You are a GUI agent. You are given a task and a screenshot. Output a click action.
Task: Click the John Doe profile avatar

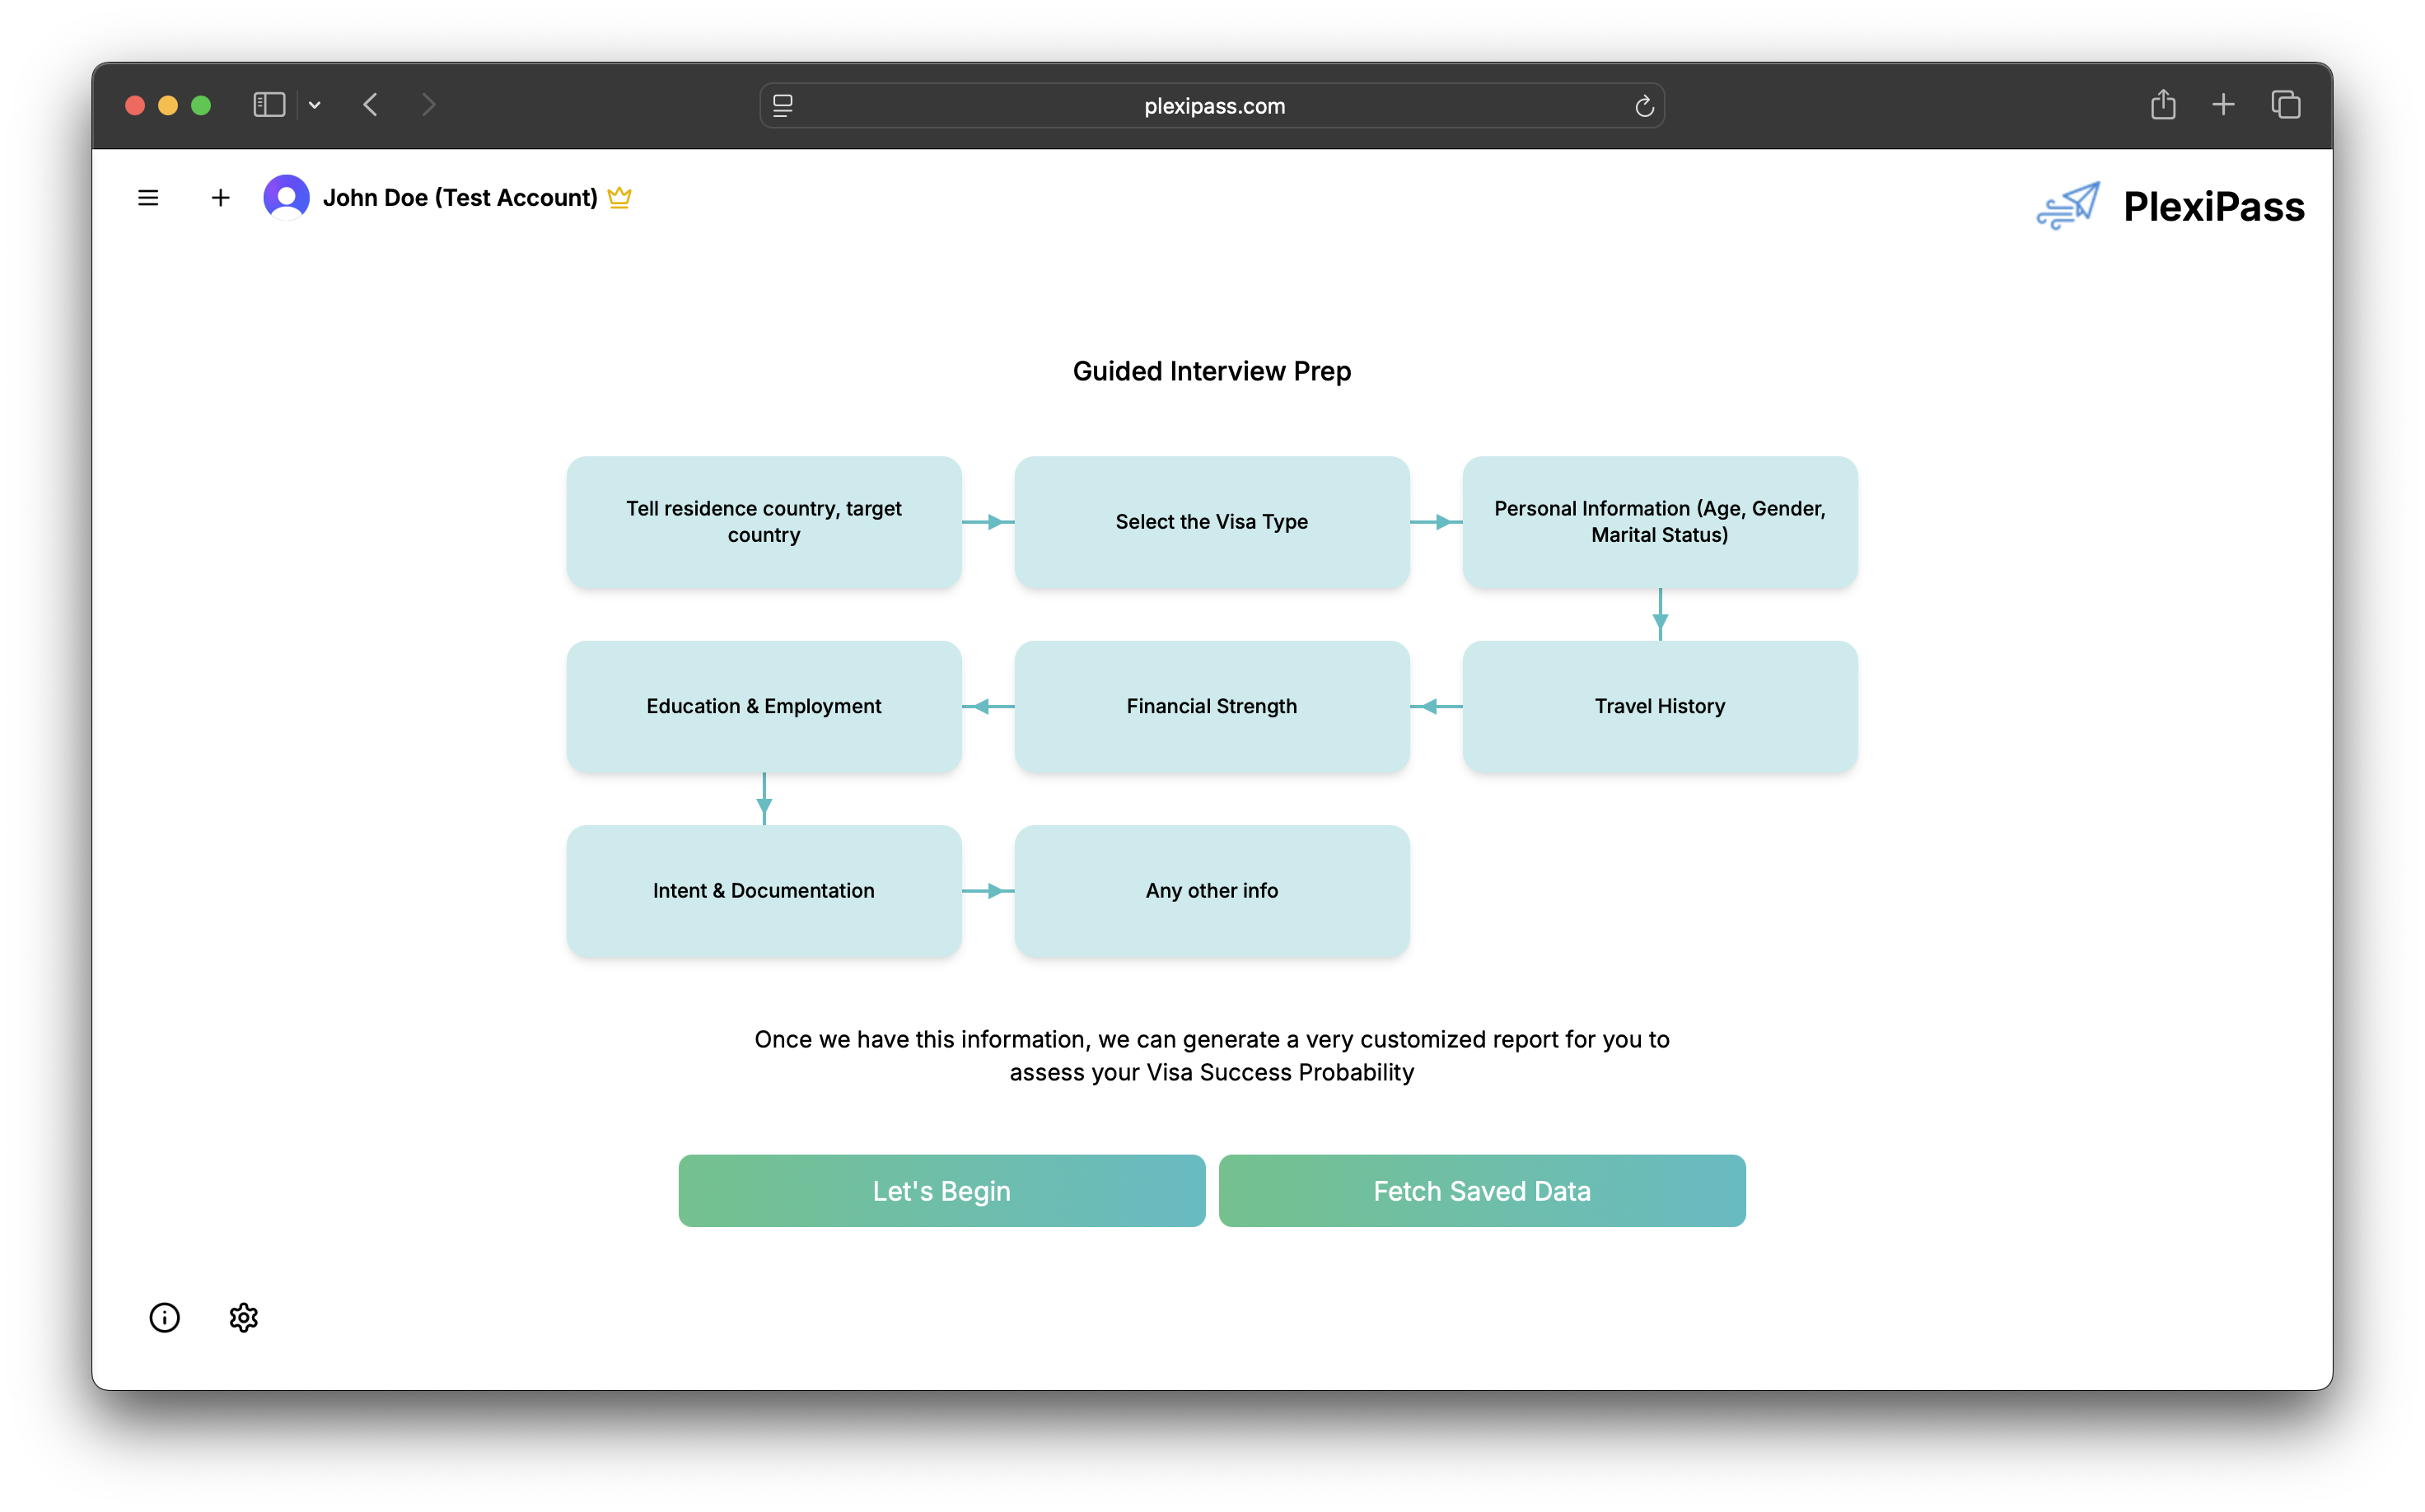click(x=286, y=197)
